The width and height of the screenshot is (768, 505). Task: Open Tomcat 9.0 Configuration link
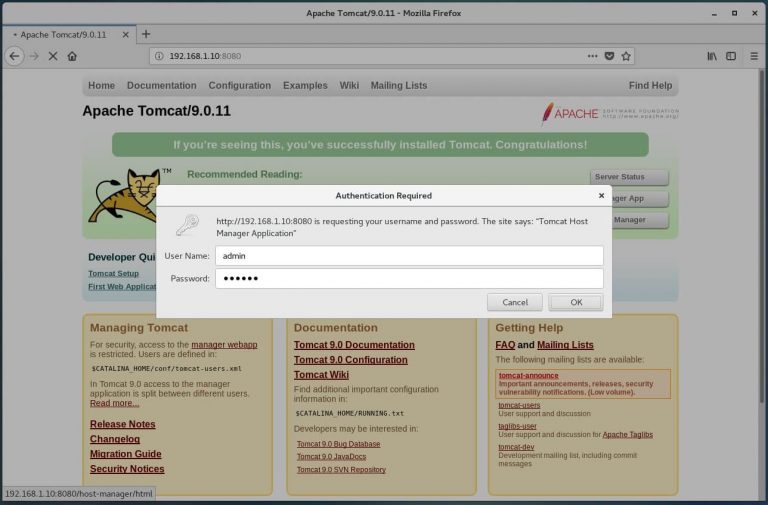351,360
